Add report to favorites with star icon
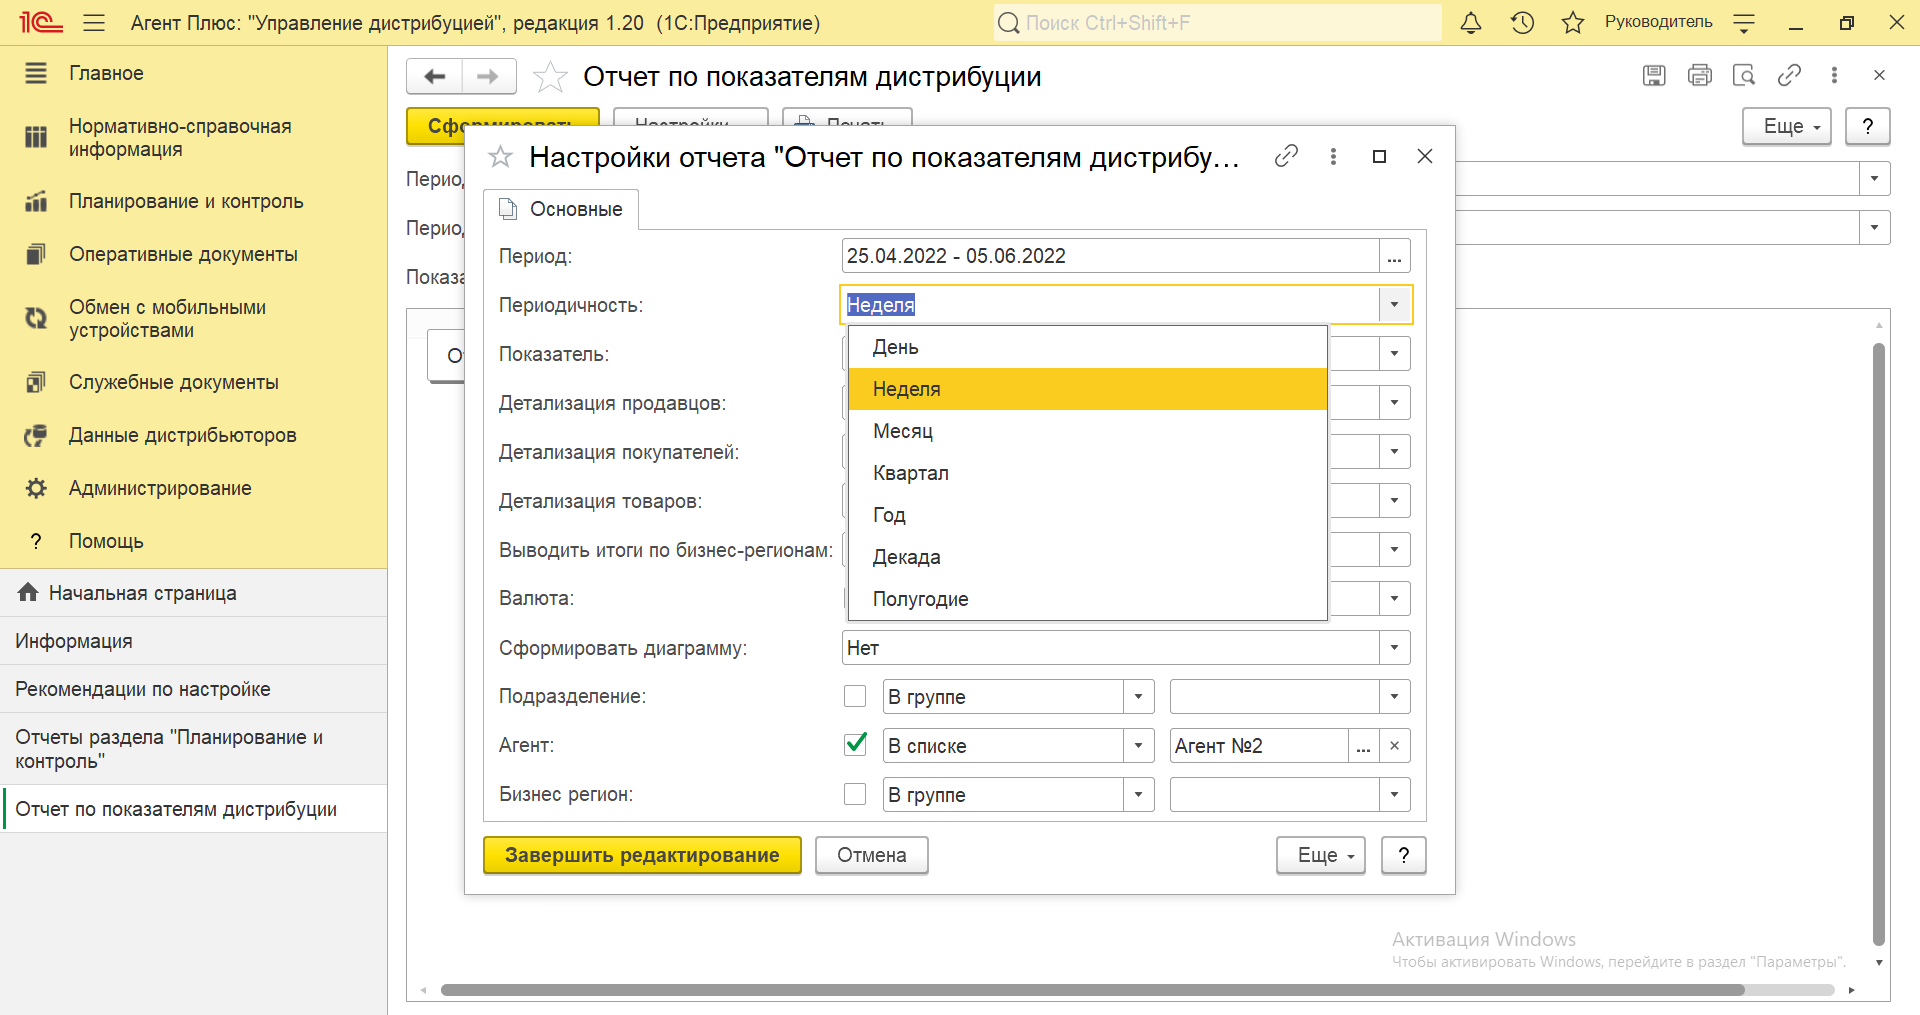The height and width of the screenshot is (1015, 1920). 550,76
